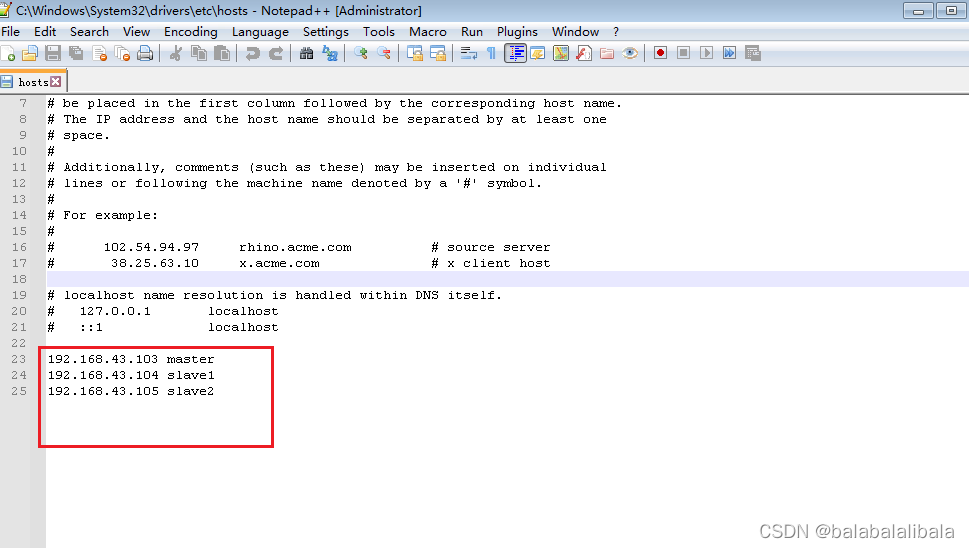
Task: Run macro multiple times icon
Action: coord(730,54)
